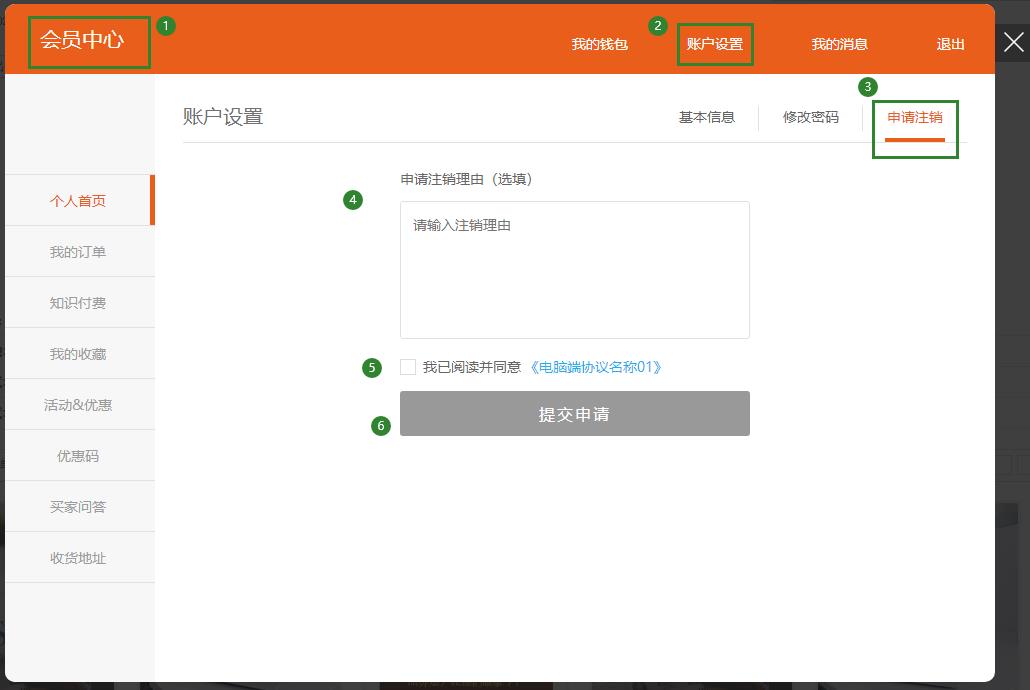Close the member center popup with the X

(x=1013, y=43)
